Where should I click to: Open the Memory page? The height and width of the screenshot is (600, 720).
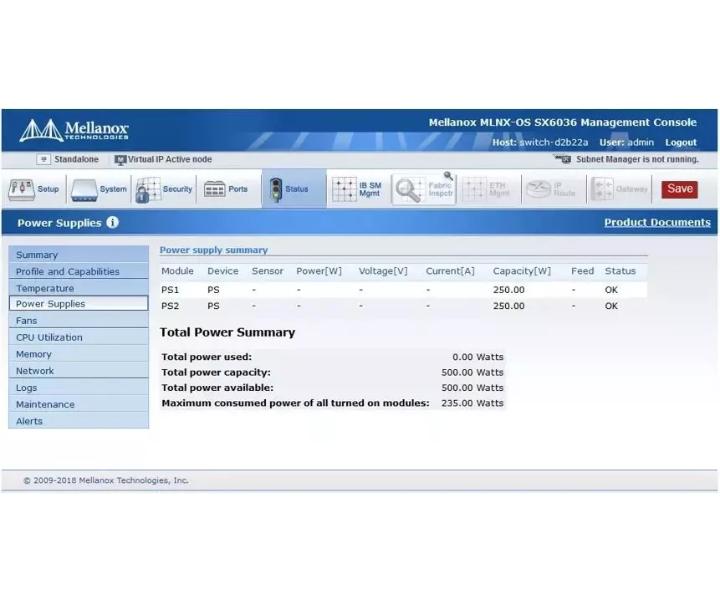coord(79,354)
